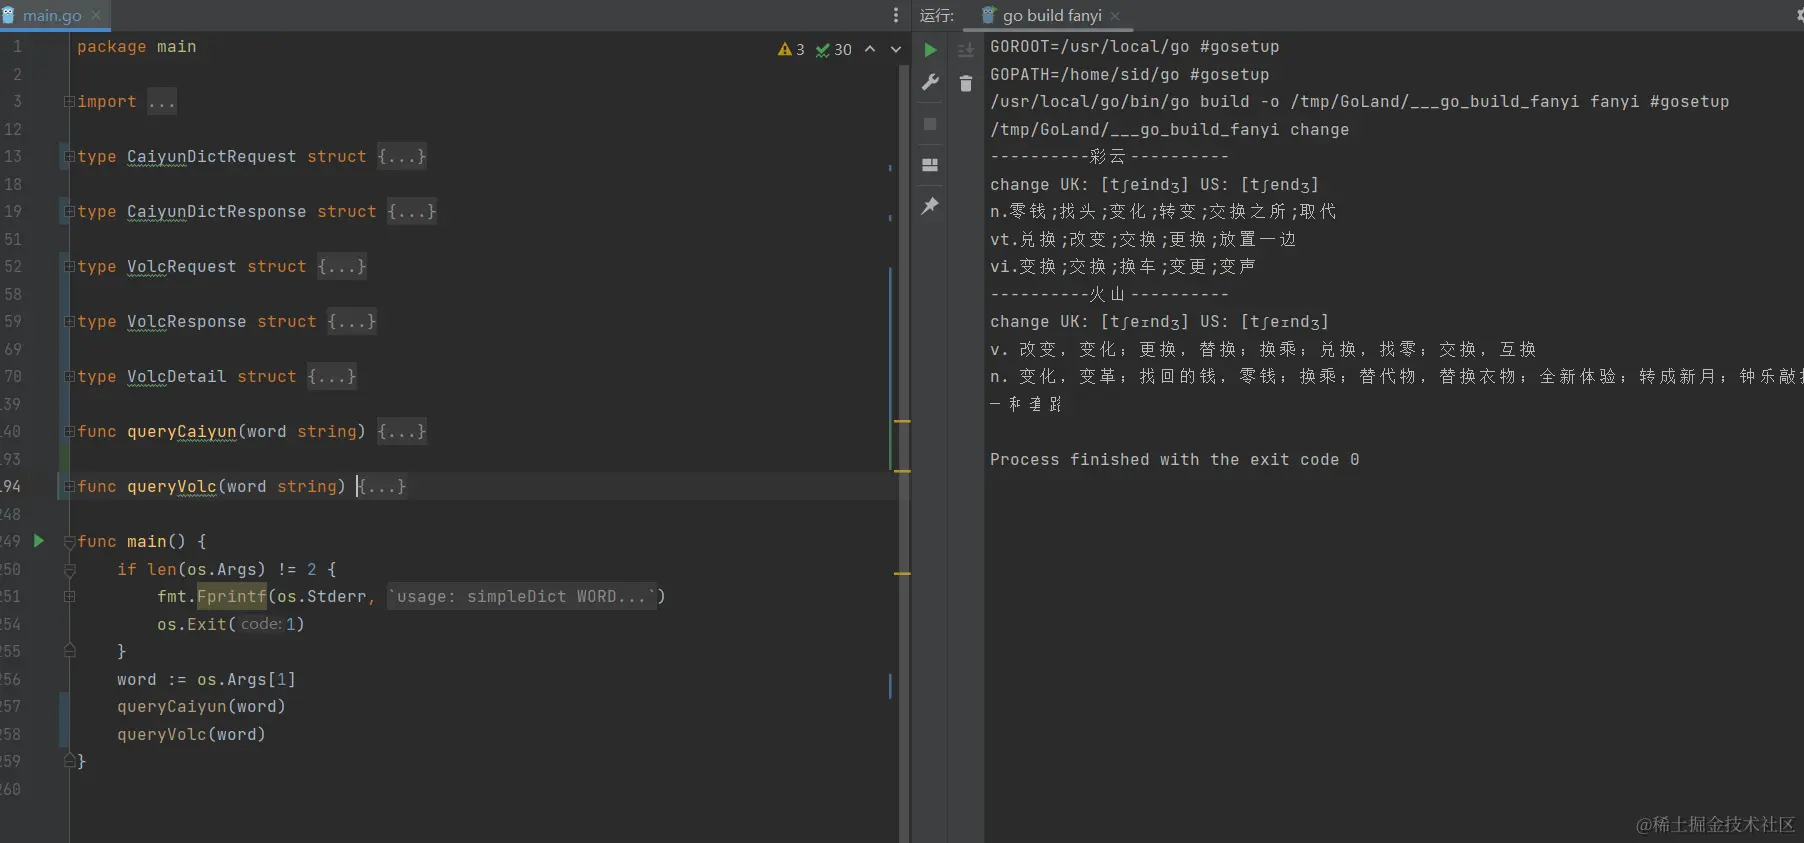Go to previous highlighted error arrow

870,49
